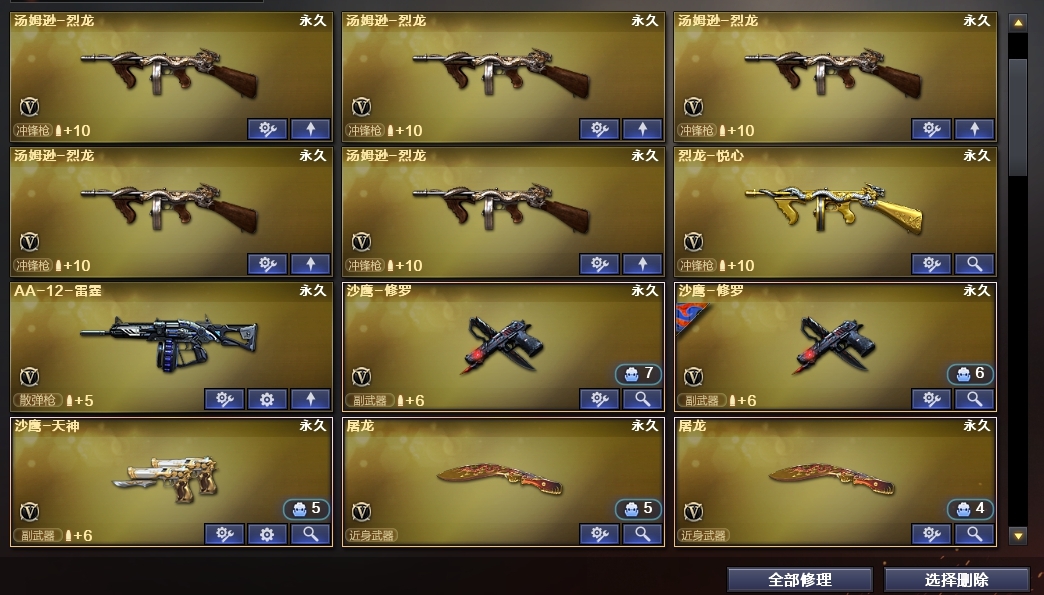The width and height of the screenshot is (1044, 595).
Task: Click the inventory scrollbar thumb
Action: (x=1018, y=118)
